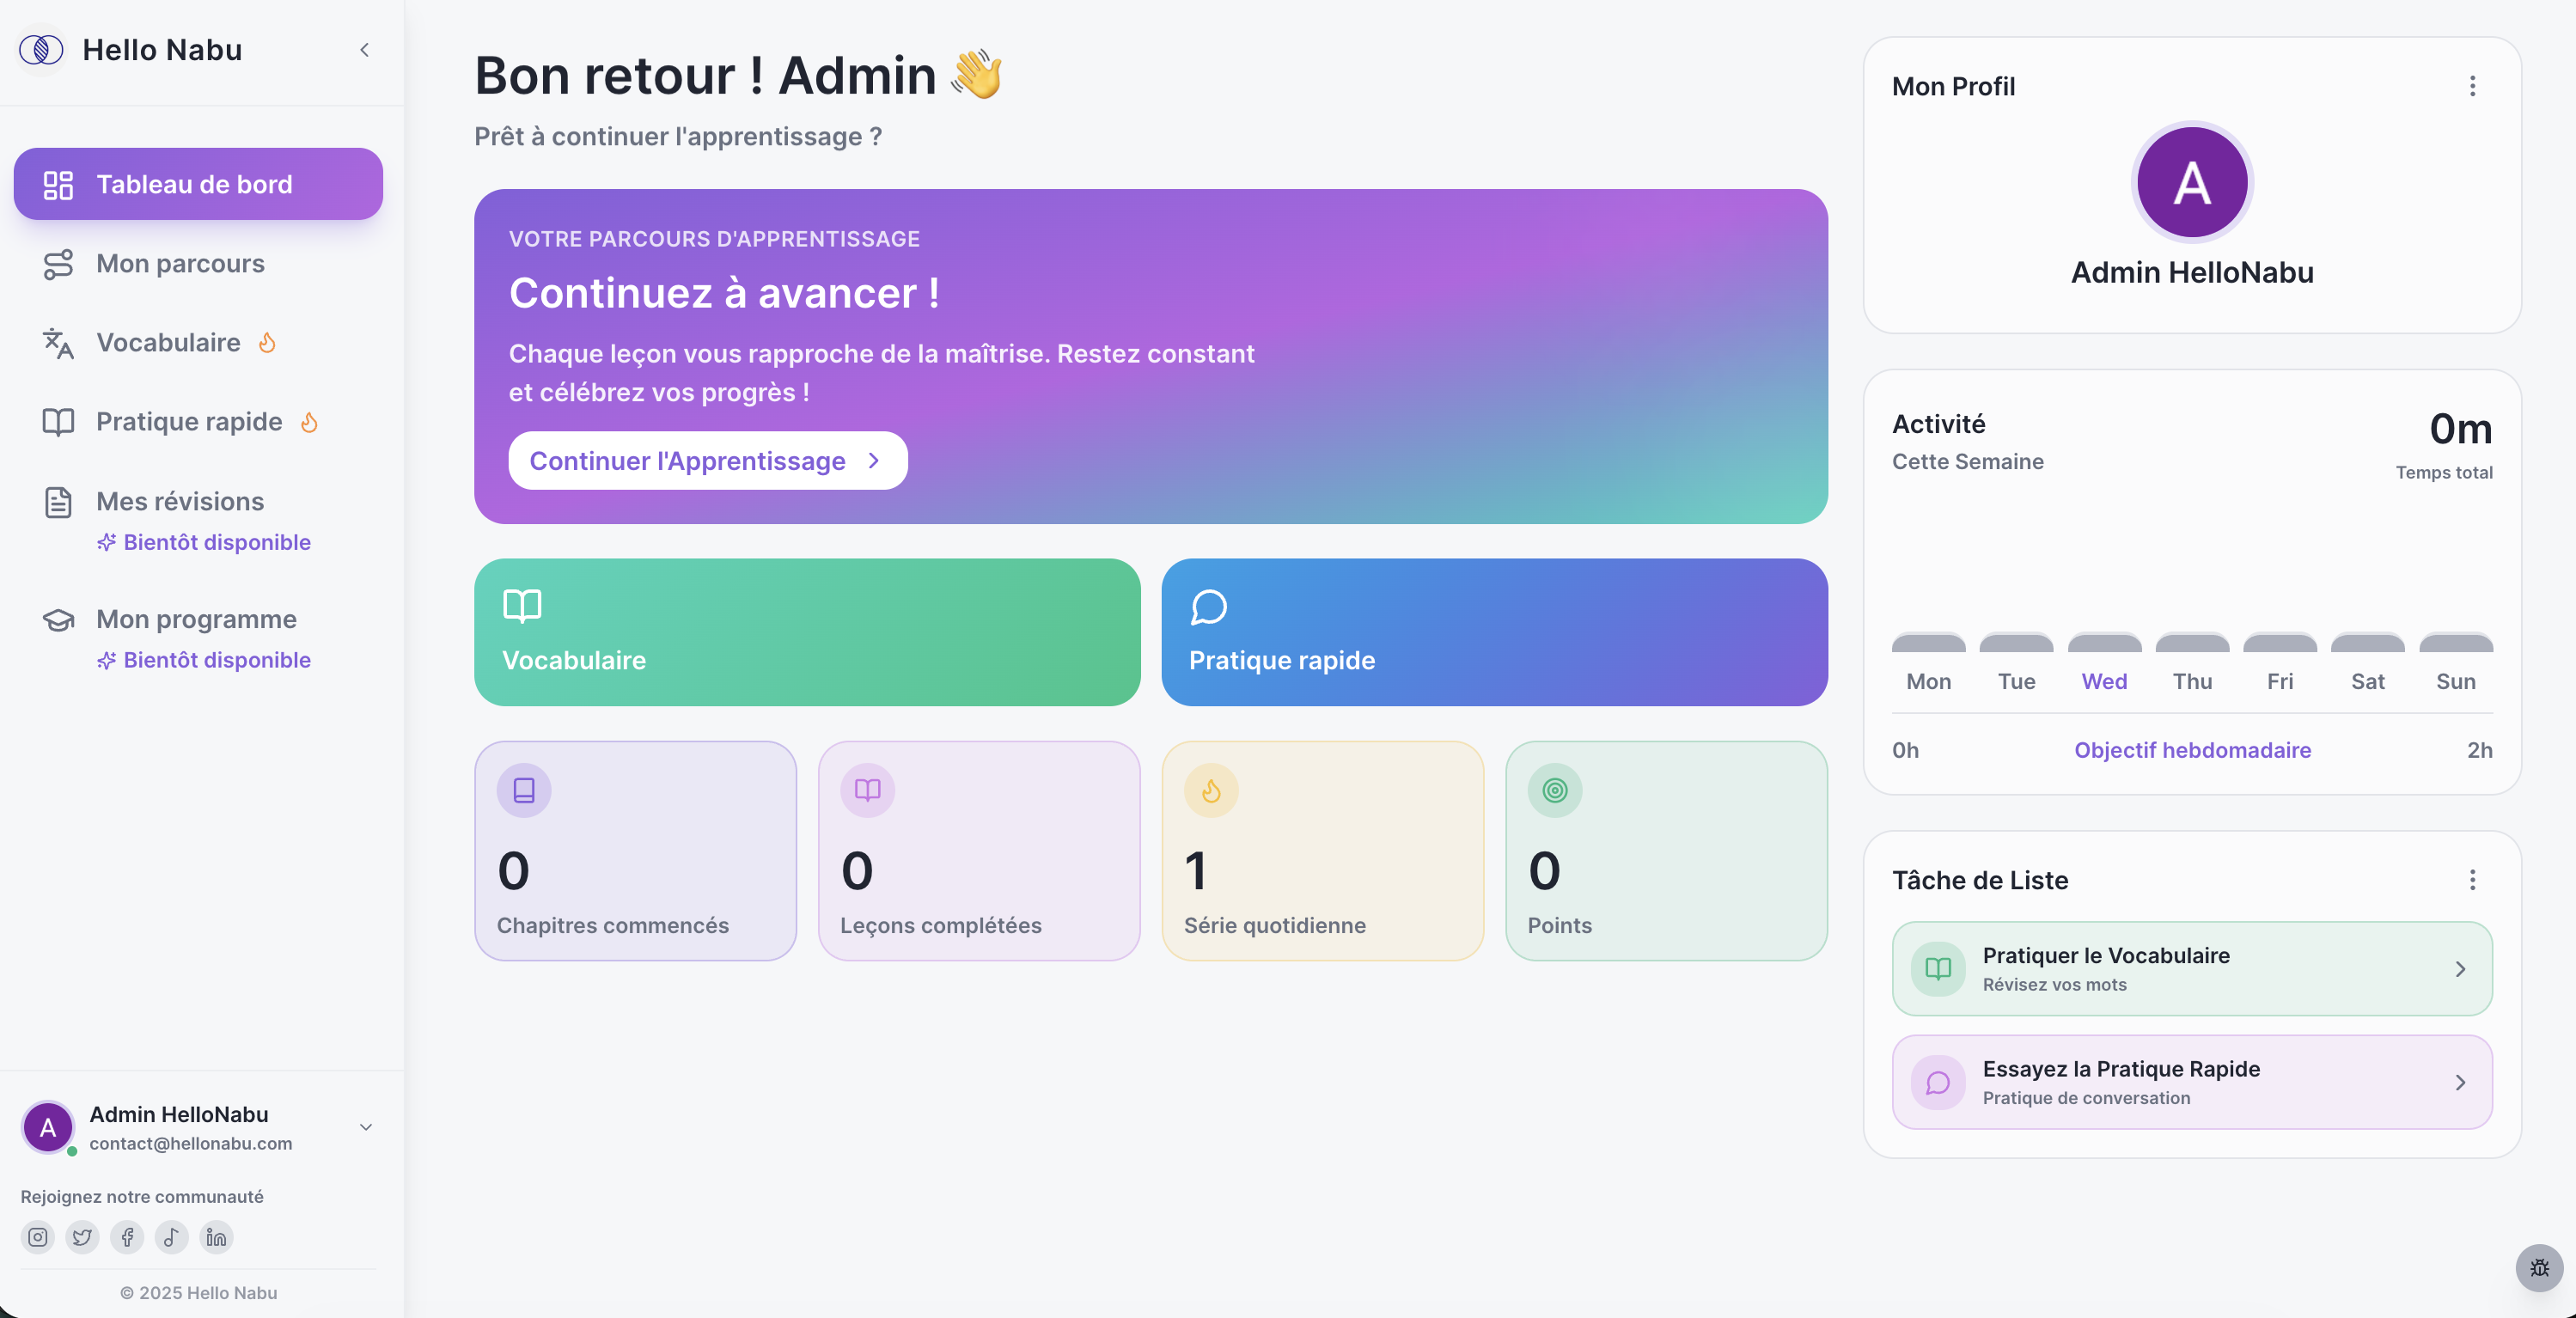Open the Pratiquer le Vocabulaire task
The width and height of the screenshot is (2576, 1318).
click(2191, 968)
